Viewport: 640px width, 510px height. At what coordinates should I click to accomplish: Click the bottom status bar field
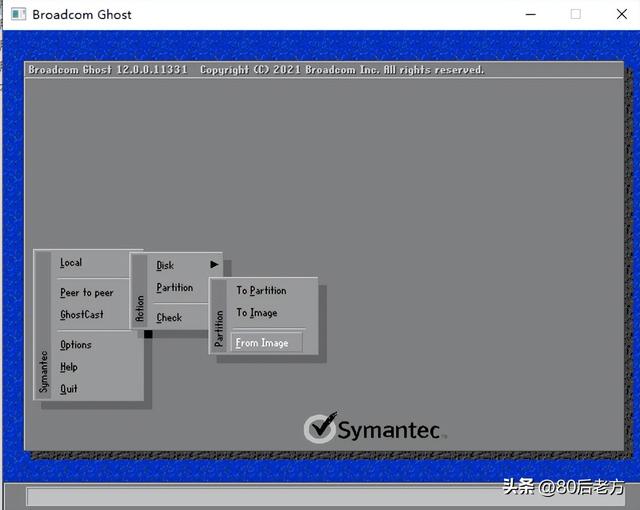pos(325,497)
